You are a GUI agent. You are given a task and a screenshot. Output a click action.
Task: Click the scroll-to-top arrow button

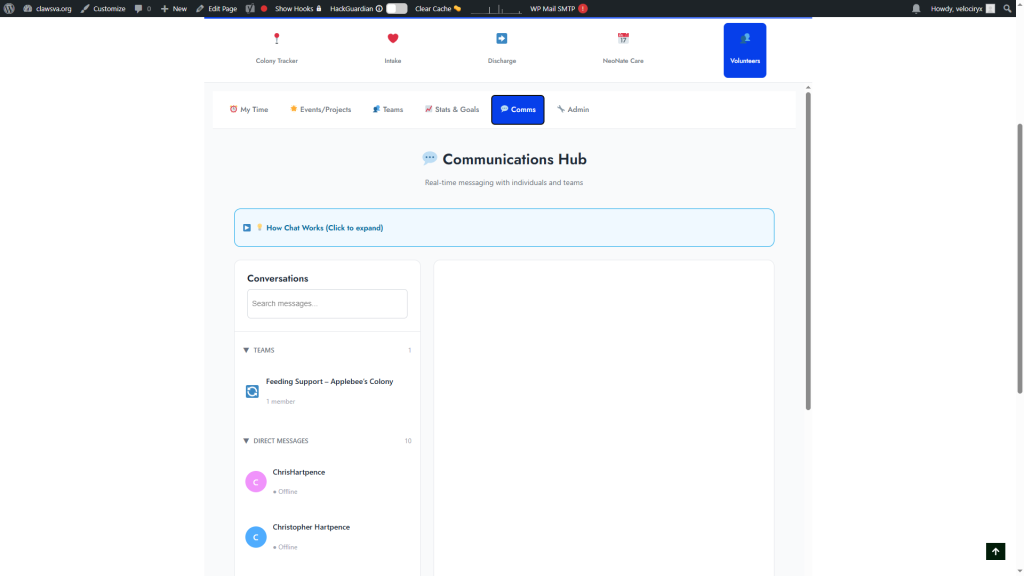pos(995,551)
